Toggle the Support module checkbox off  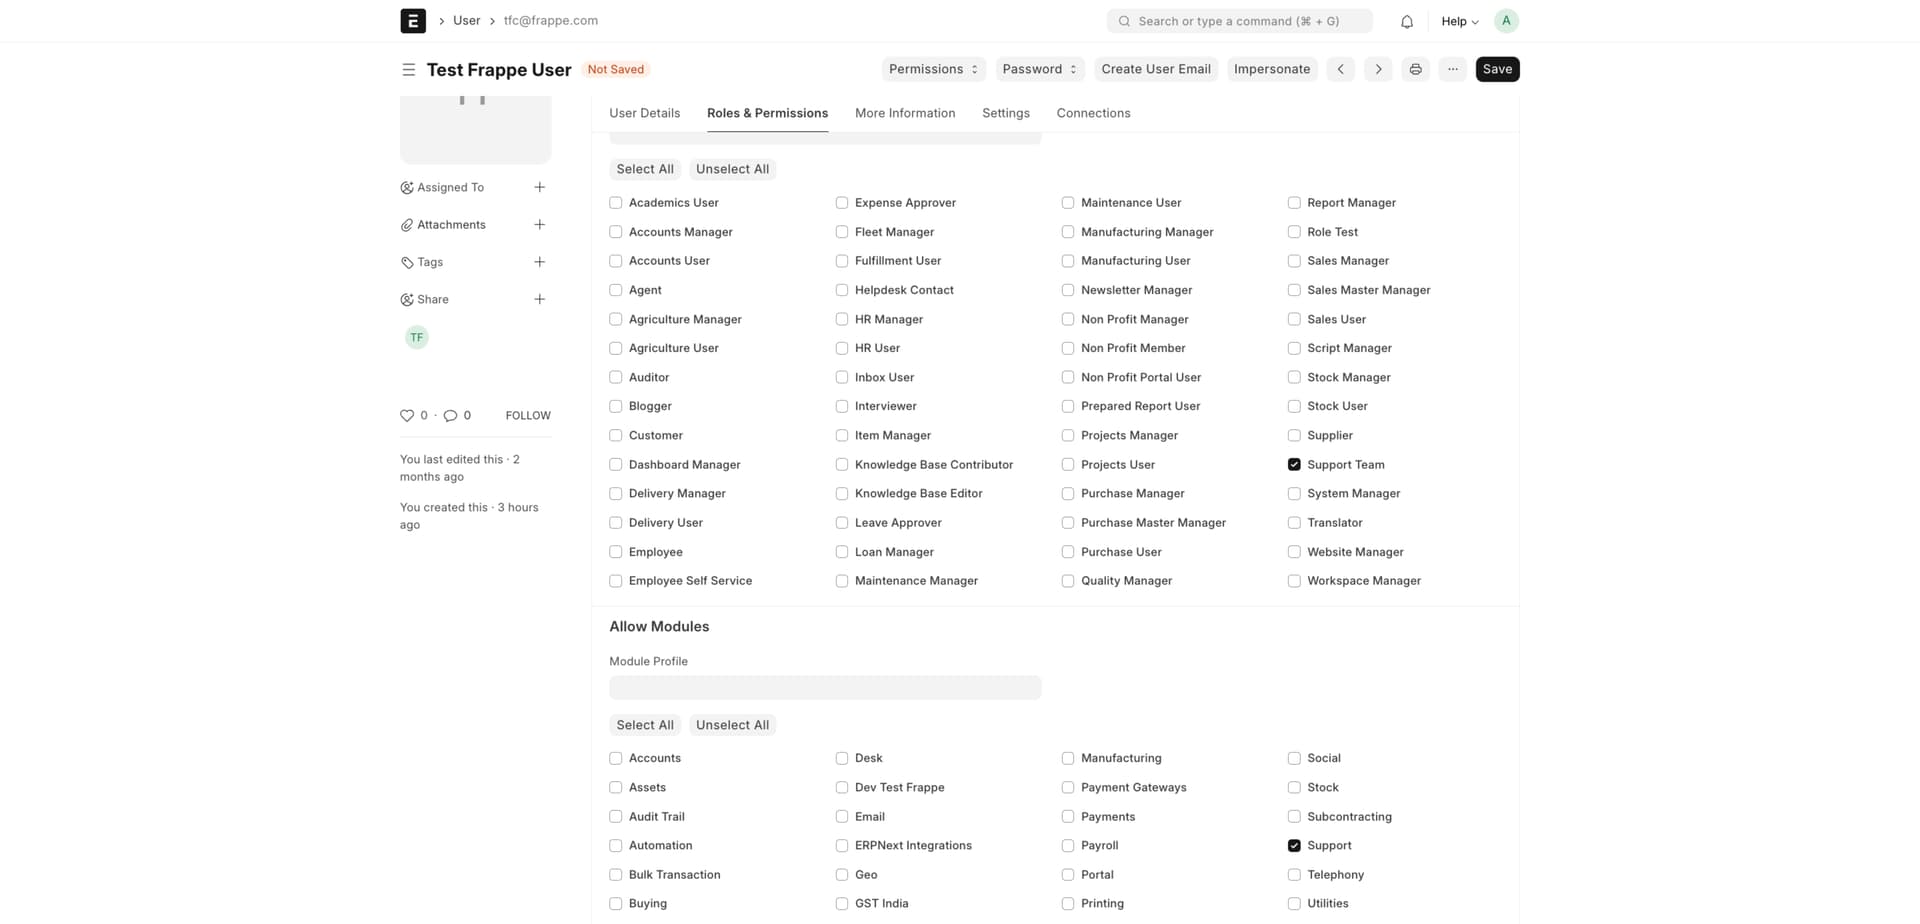pos(1293,845)
